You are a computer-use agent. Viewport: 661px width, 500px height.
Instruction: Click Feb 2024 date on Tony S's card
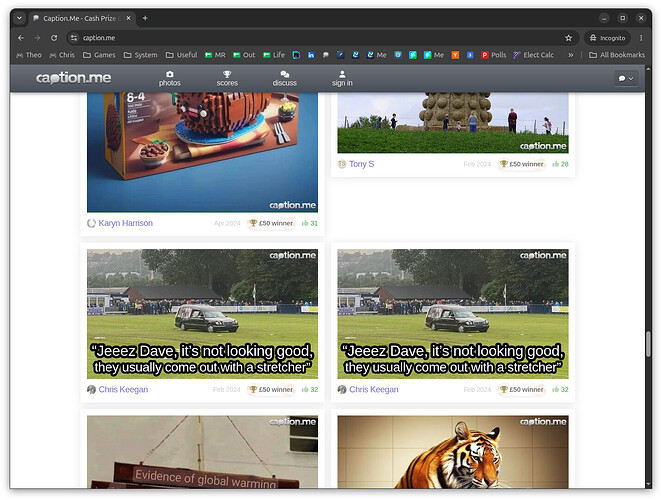(x=477, y=164)
